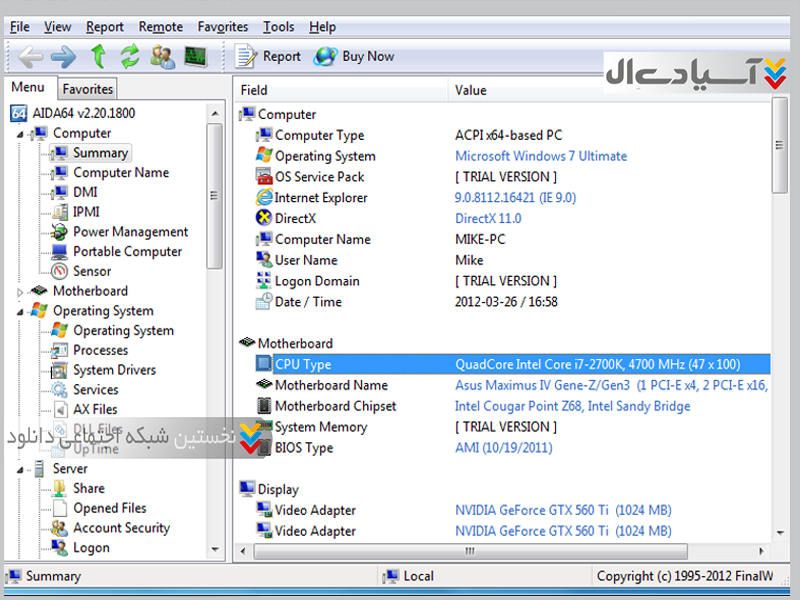Select System Drivers in the tree
Viewport: 800px width, 600px height.
[x=114, y=370]
